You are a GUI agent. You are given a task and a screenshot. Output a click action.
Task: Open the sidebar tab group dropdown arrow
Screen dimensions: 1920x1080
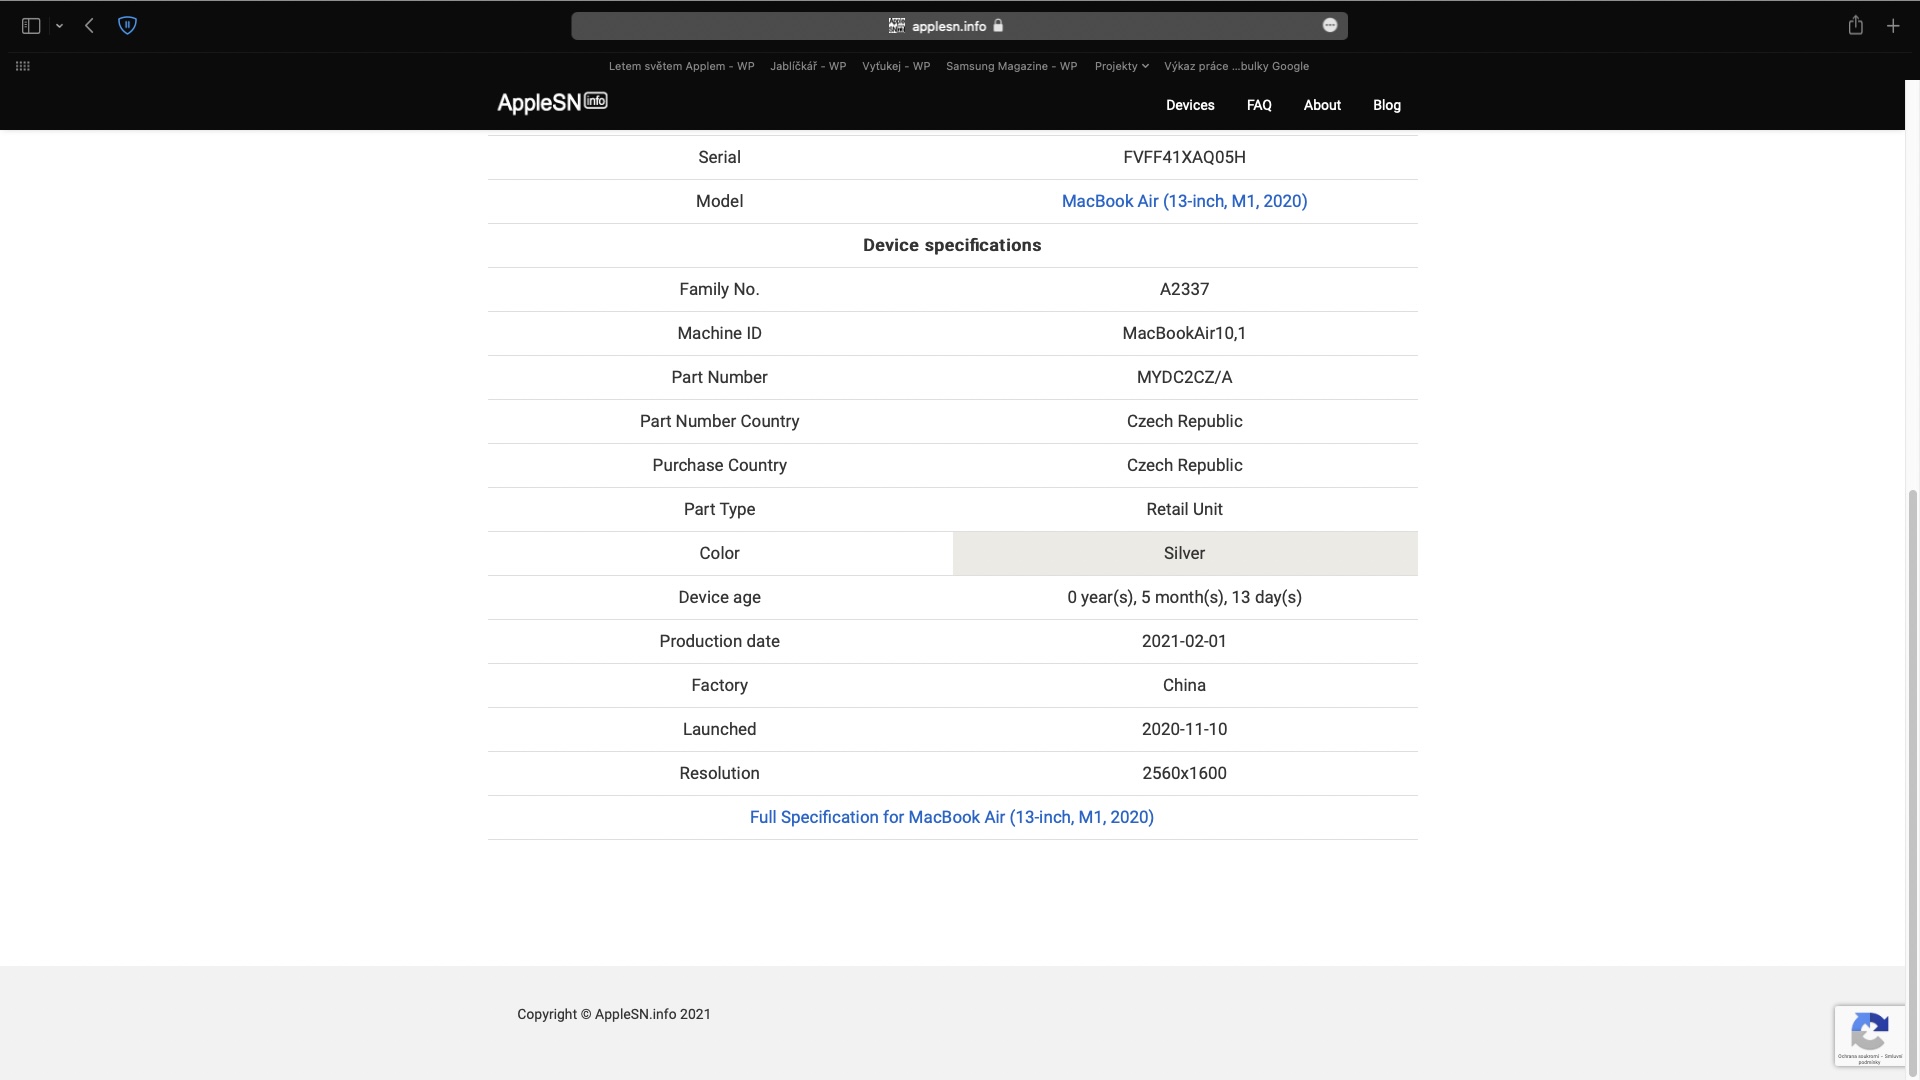click(x=59, y=26)
